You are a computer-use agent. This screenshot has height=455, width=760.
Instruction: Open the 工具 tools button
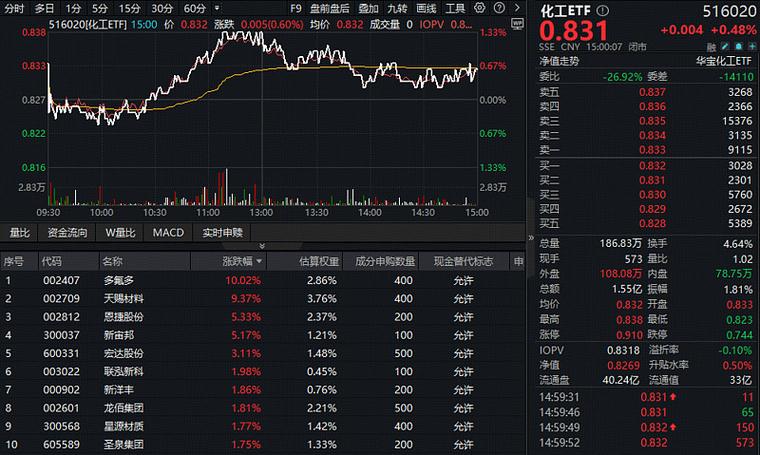coord(455,7)
